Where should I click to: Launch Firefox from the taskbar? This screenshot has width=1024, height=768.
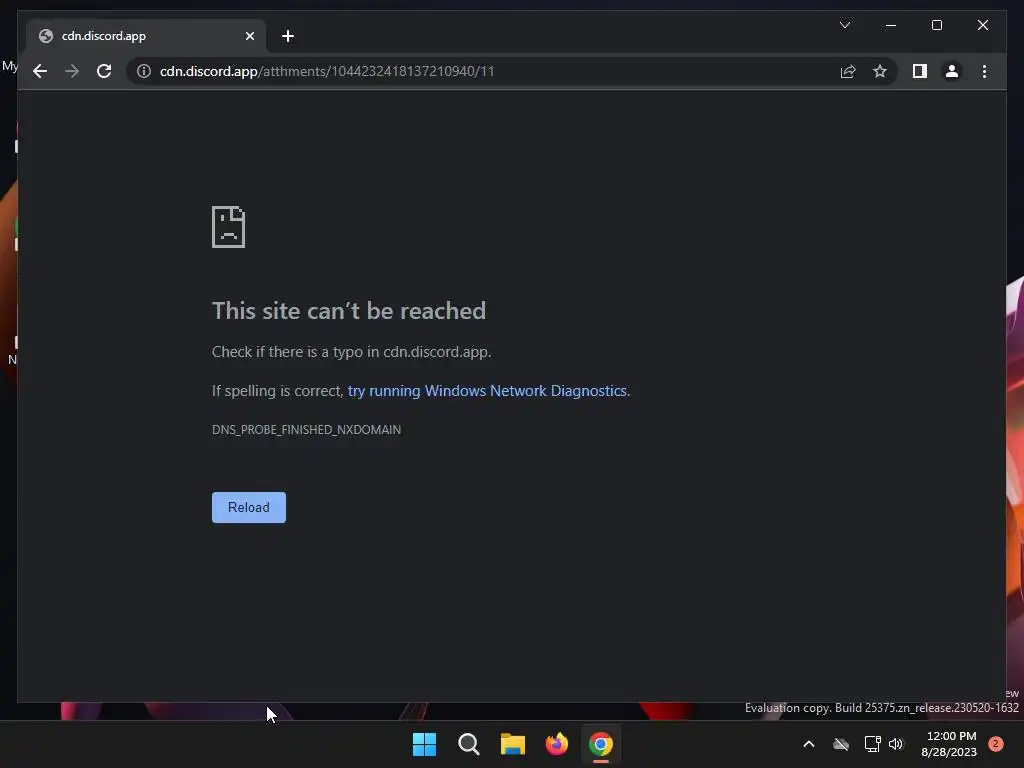[x=556, y=744]
